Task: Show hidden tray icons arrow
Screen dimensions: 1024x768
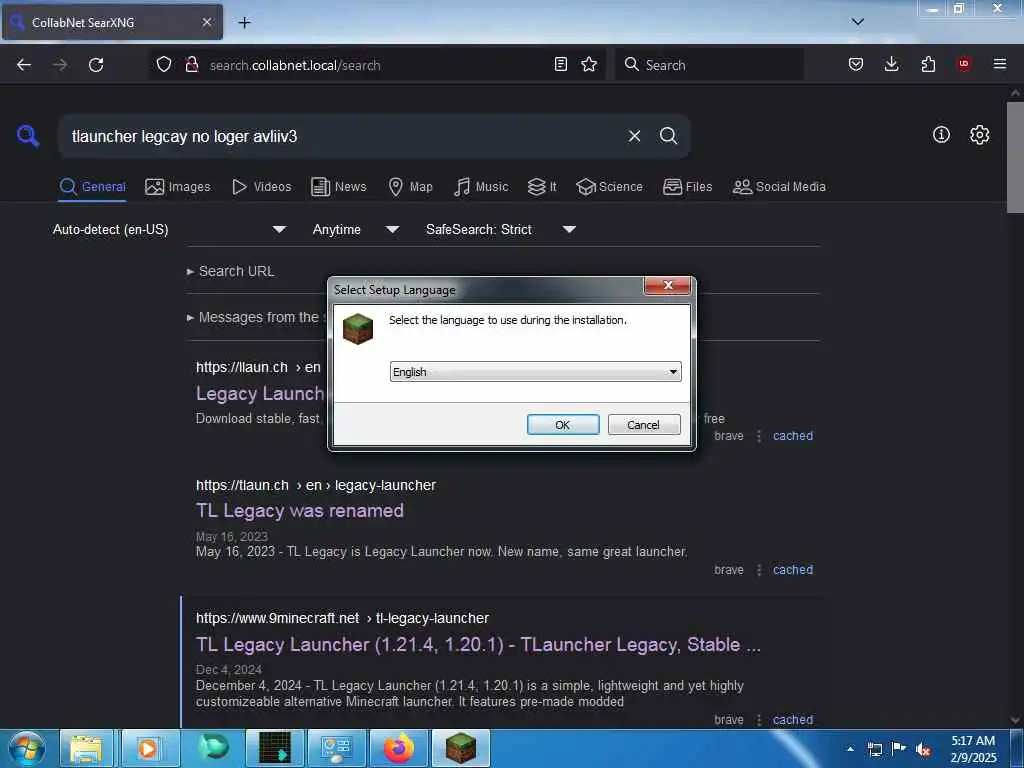Action: [850, 749]
